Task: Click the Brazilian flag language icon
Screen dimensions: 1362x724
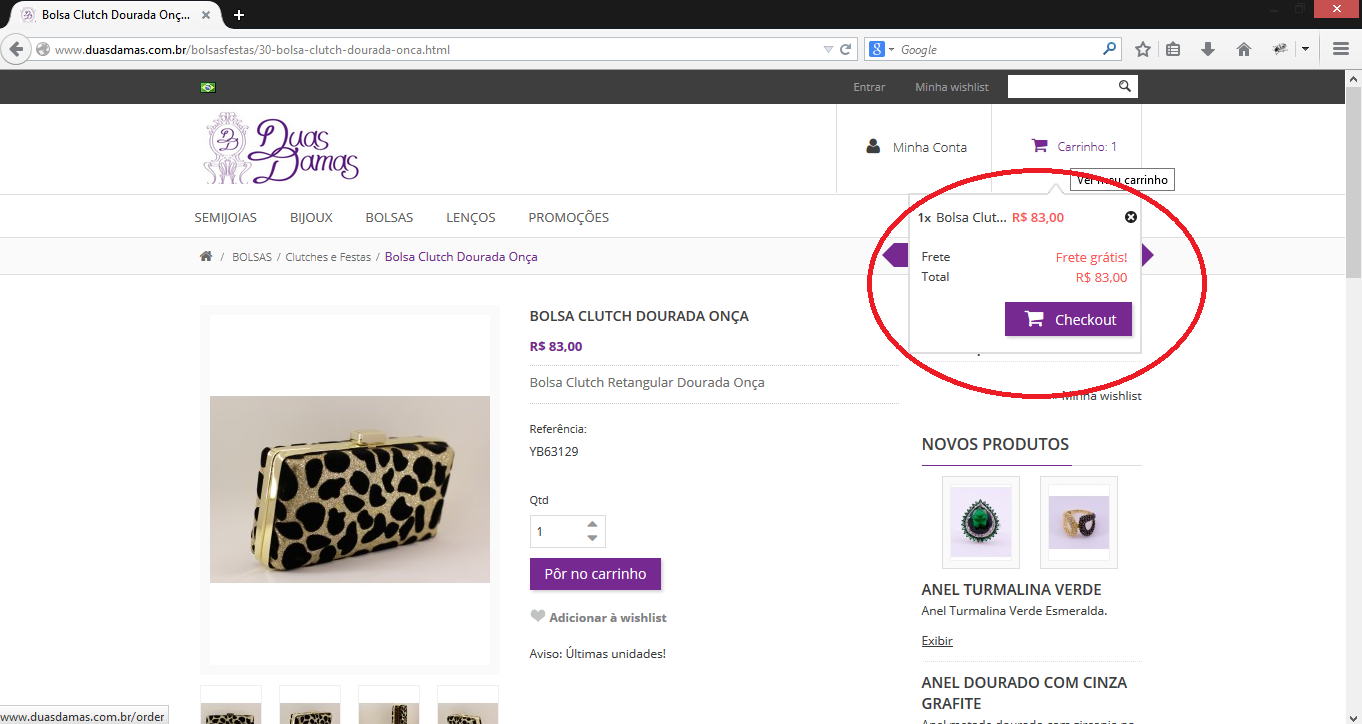Action: click(x=208, y=87)
